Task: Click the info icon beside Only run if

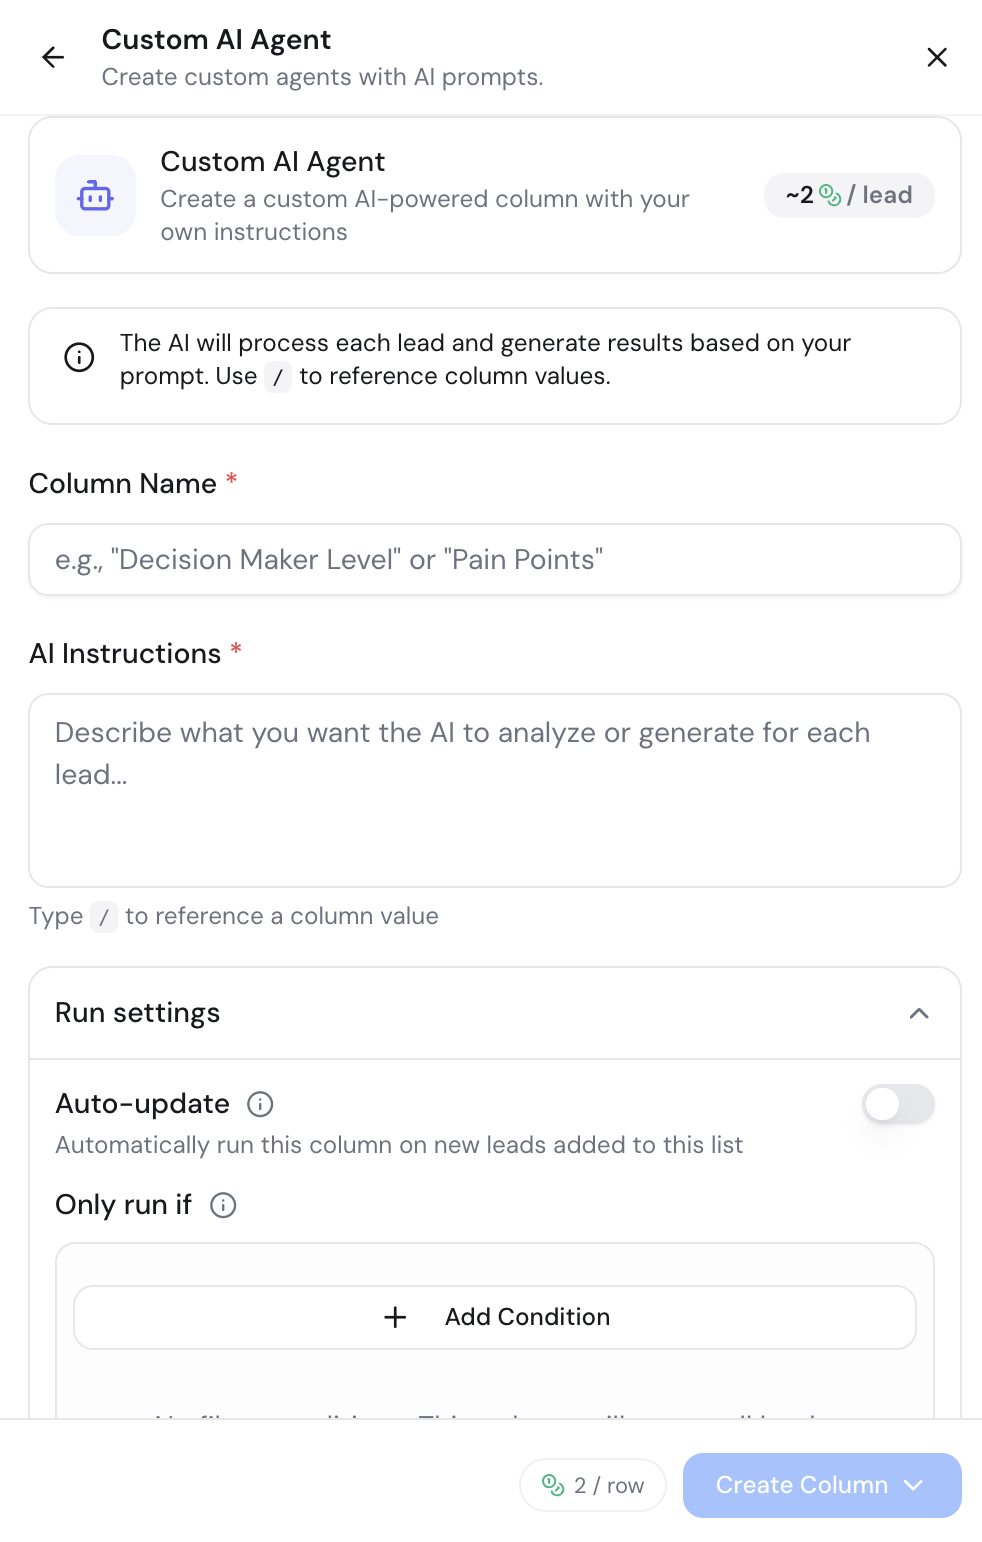Action: click(x=224, y=1205)
